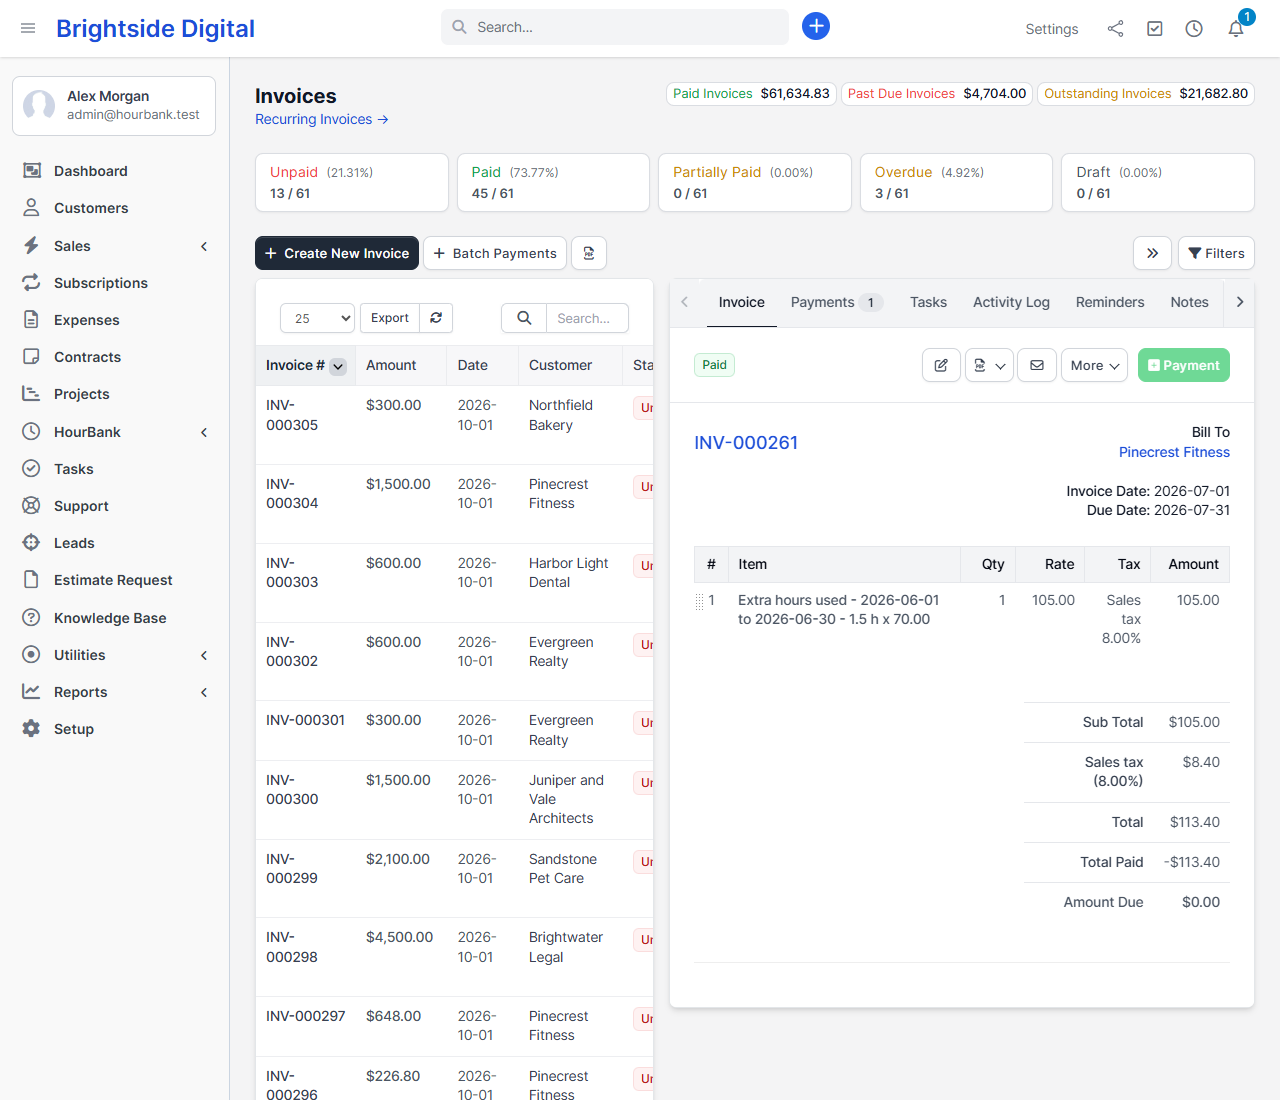This screenshot has width=1280, height=1100.
Task: Open the 25 rows-per-page dropdown
Action: [318, 318]
